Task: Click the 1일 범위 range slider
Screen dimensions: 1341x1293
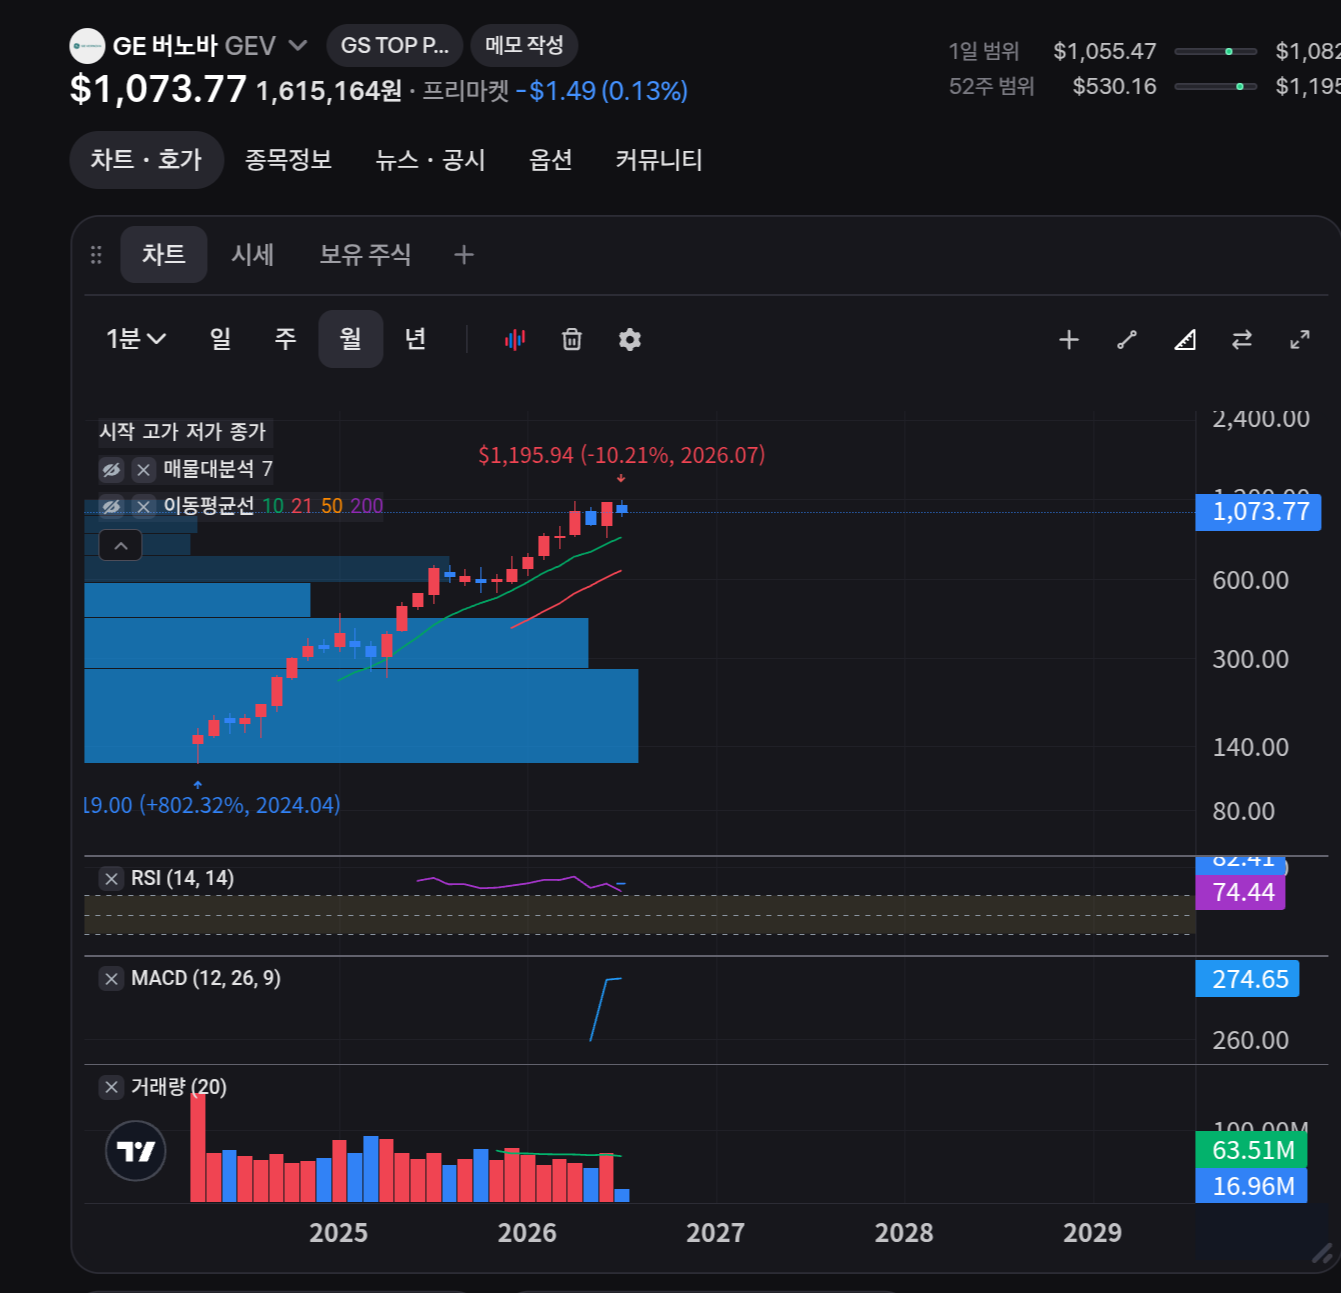Action: coord(1216,51)
